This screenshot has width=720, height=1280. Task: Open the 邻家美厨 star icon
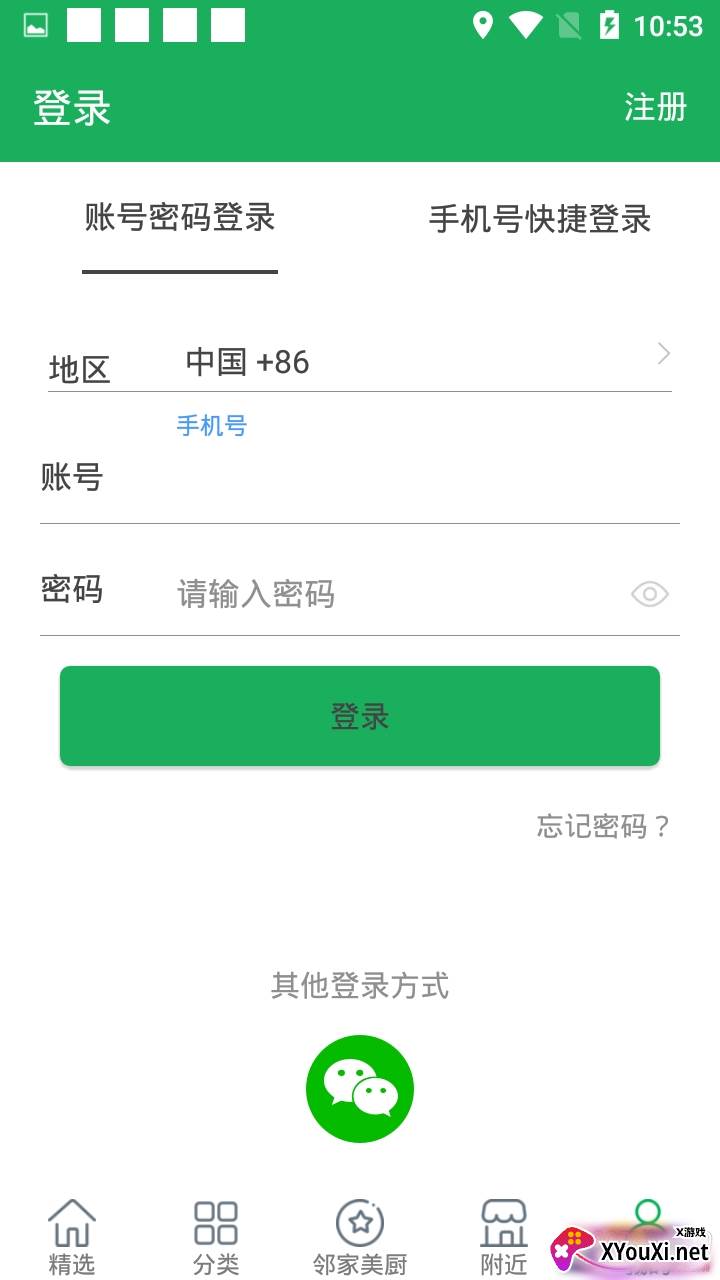(x=360, y=1224)
